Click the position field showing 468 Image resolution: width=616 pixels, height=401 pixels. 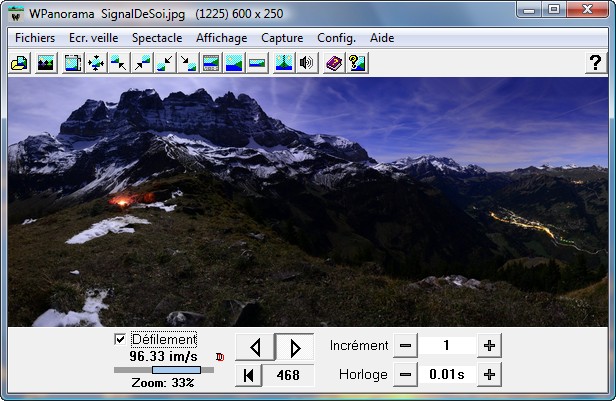(288, 375)
